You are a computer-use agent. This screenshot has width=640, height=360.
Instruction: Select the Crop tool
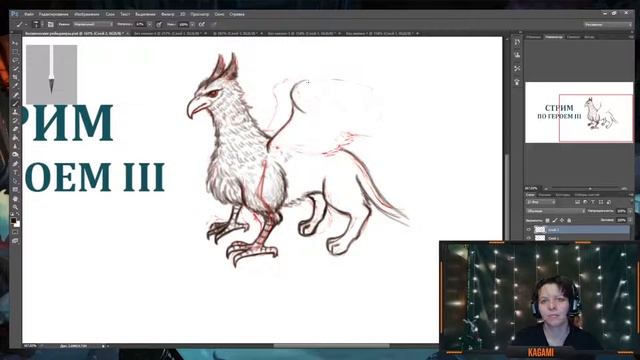click(x=15, y=77)
